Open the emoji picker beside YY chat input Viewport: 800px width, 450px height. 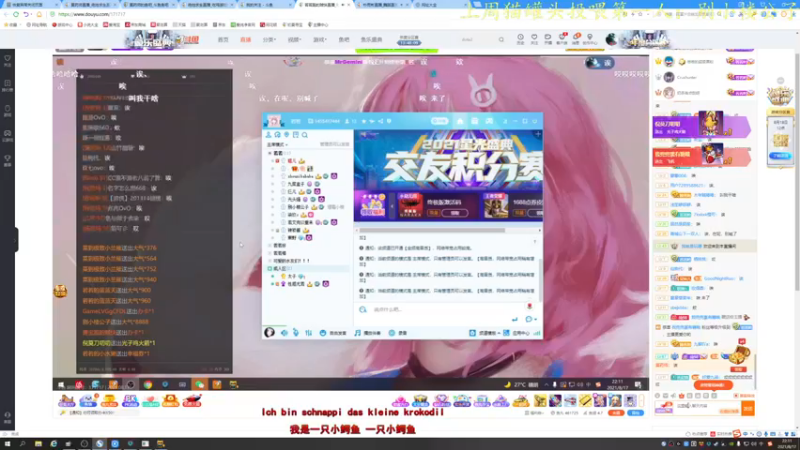coord(363,310)
